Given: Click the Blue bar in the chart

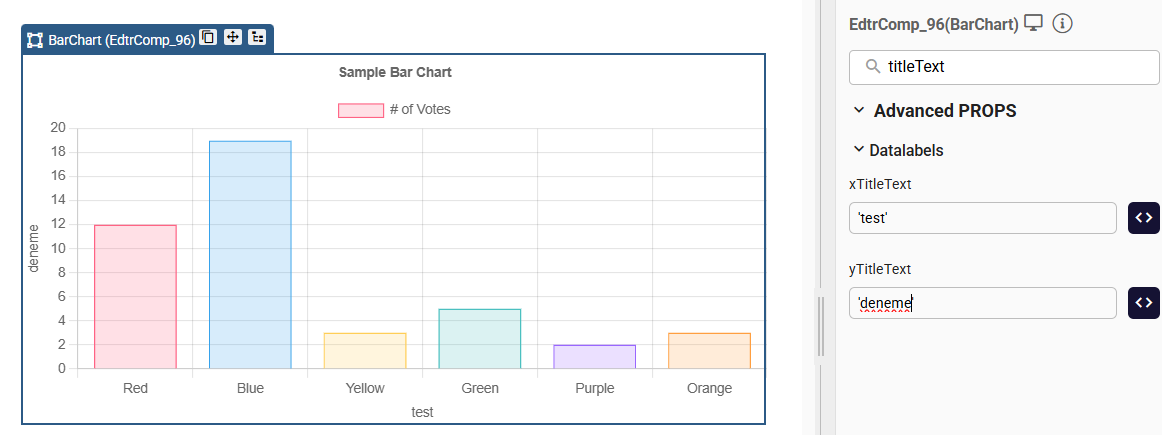Looking at the screenshot, I should point(250,255).
